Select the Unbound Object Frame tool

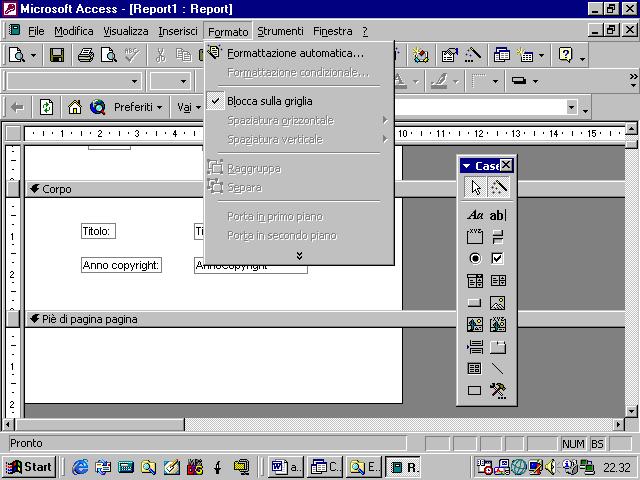[x=475, y=324]
